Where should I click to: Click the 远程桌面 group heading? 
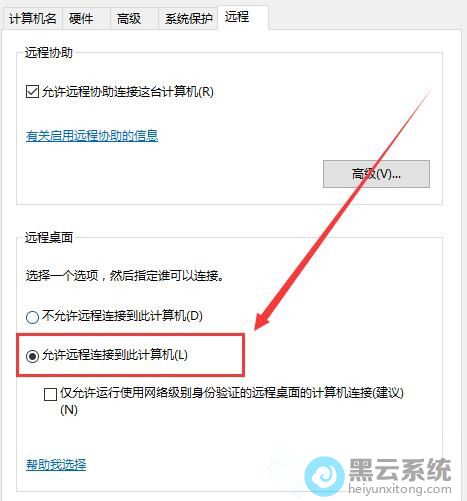tap(49, 238)
